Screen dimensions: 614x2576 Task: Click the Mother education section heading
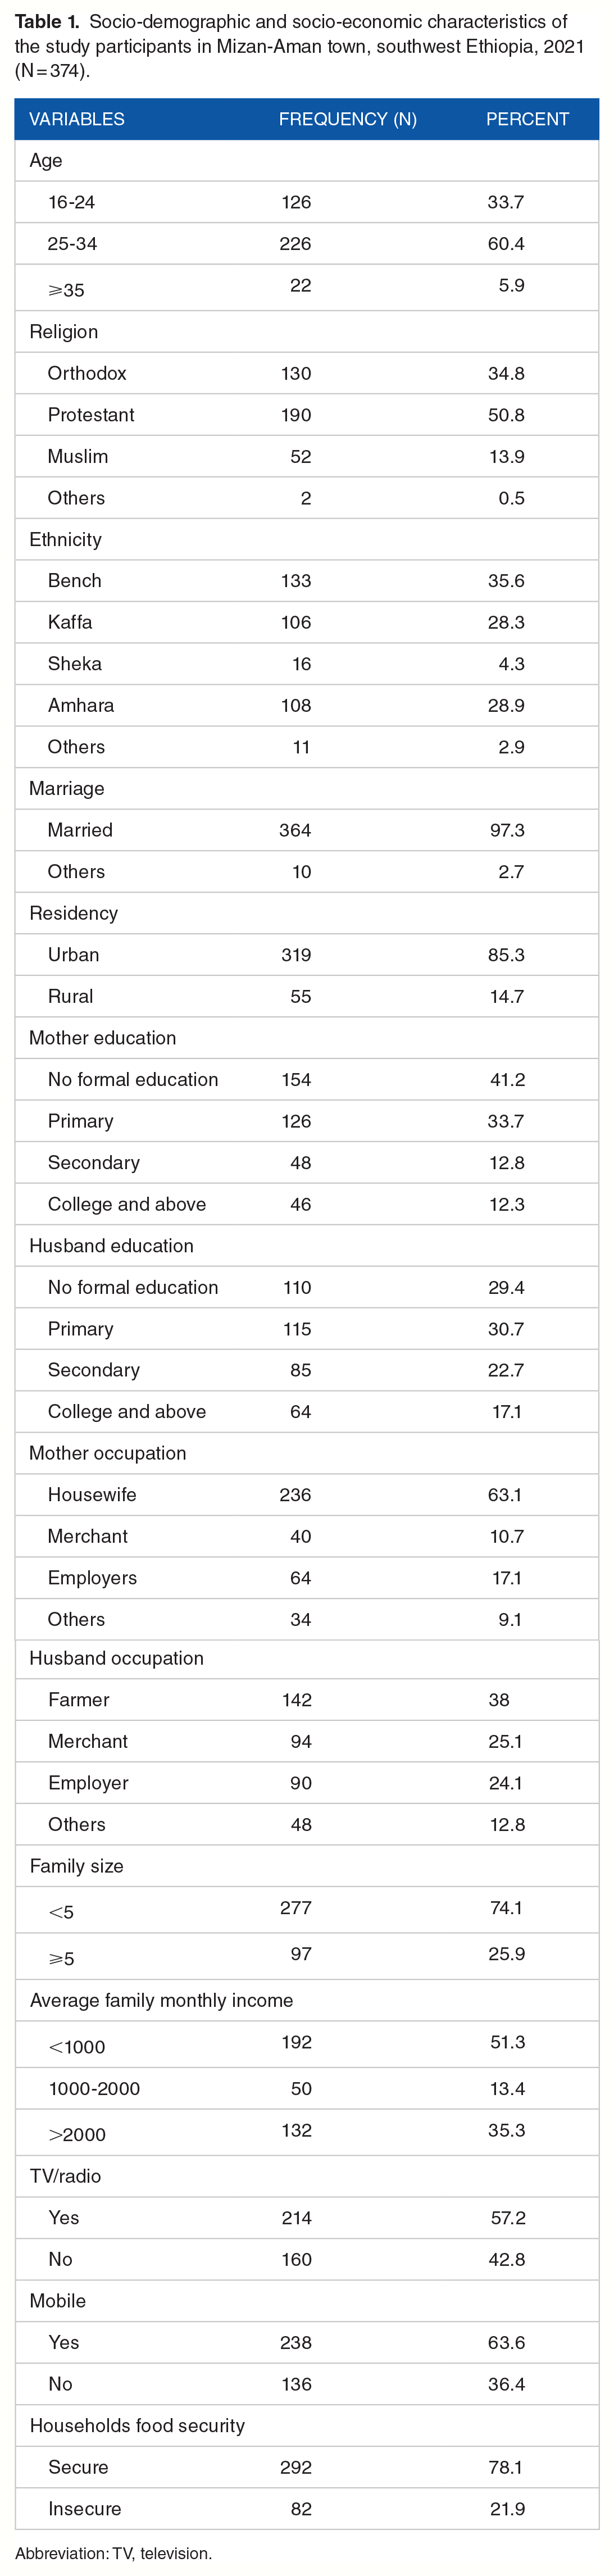tap(102, 1038)
